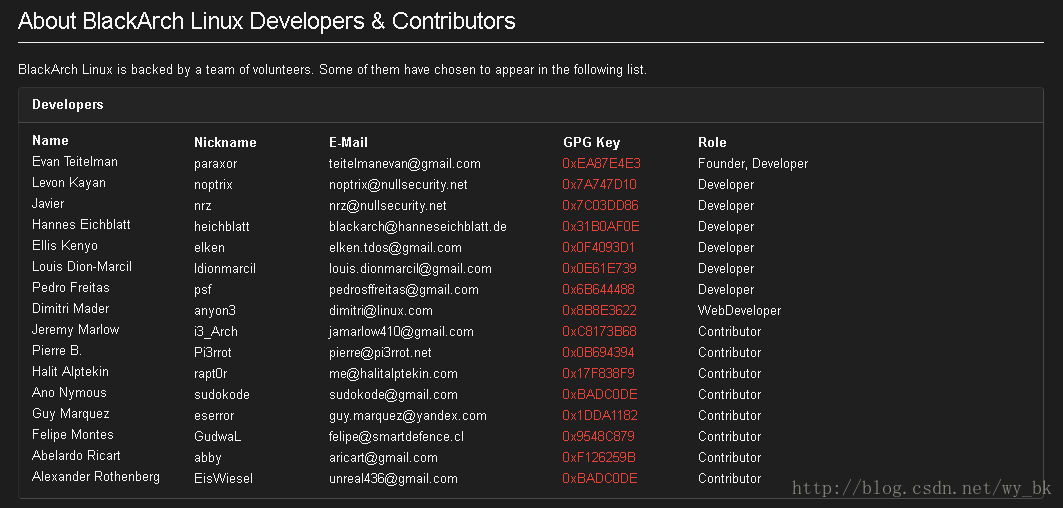Open GPG key link 0x17F838F9

click(599, 374)
